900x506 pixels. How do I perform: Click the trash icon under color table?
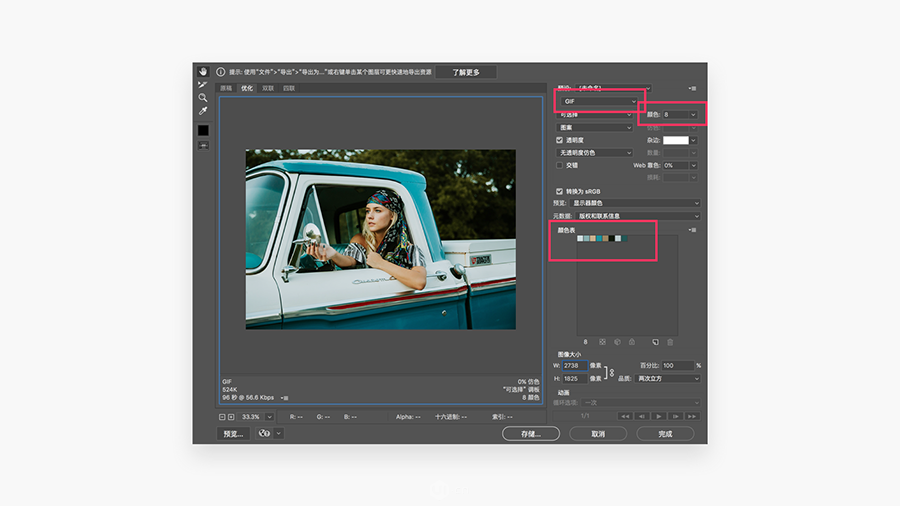(670, 342)
